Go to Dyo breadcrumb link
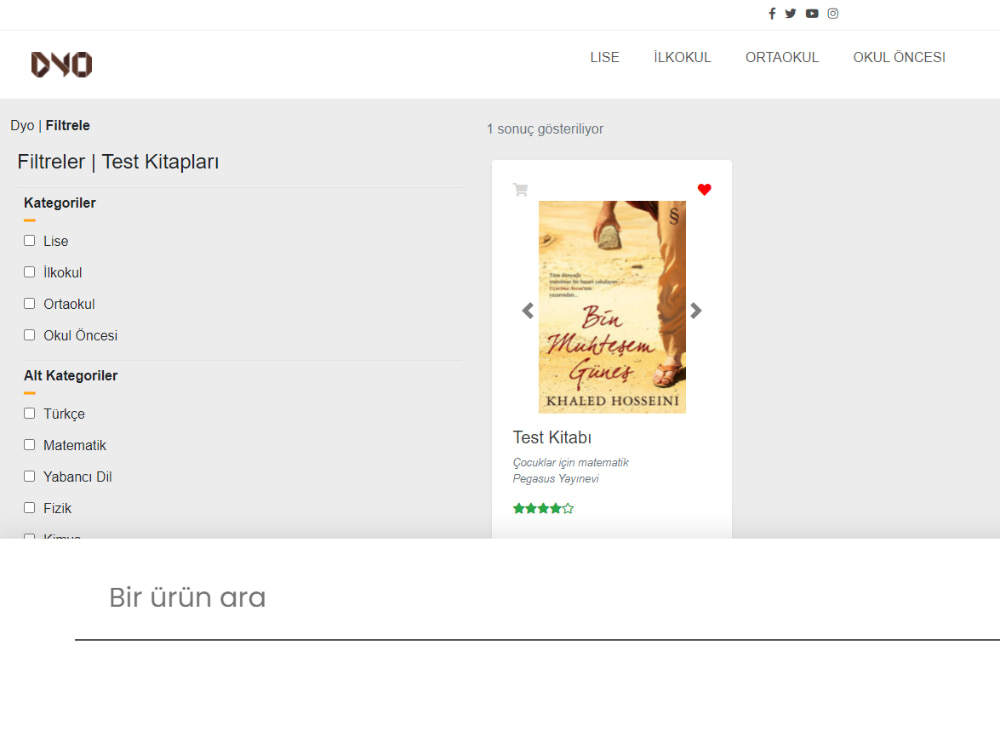The image size is (1000, 750). (x=22, y=126)
